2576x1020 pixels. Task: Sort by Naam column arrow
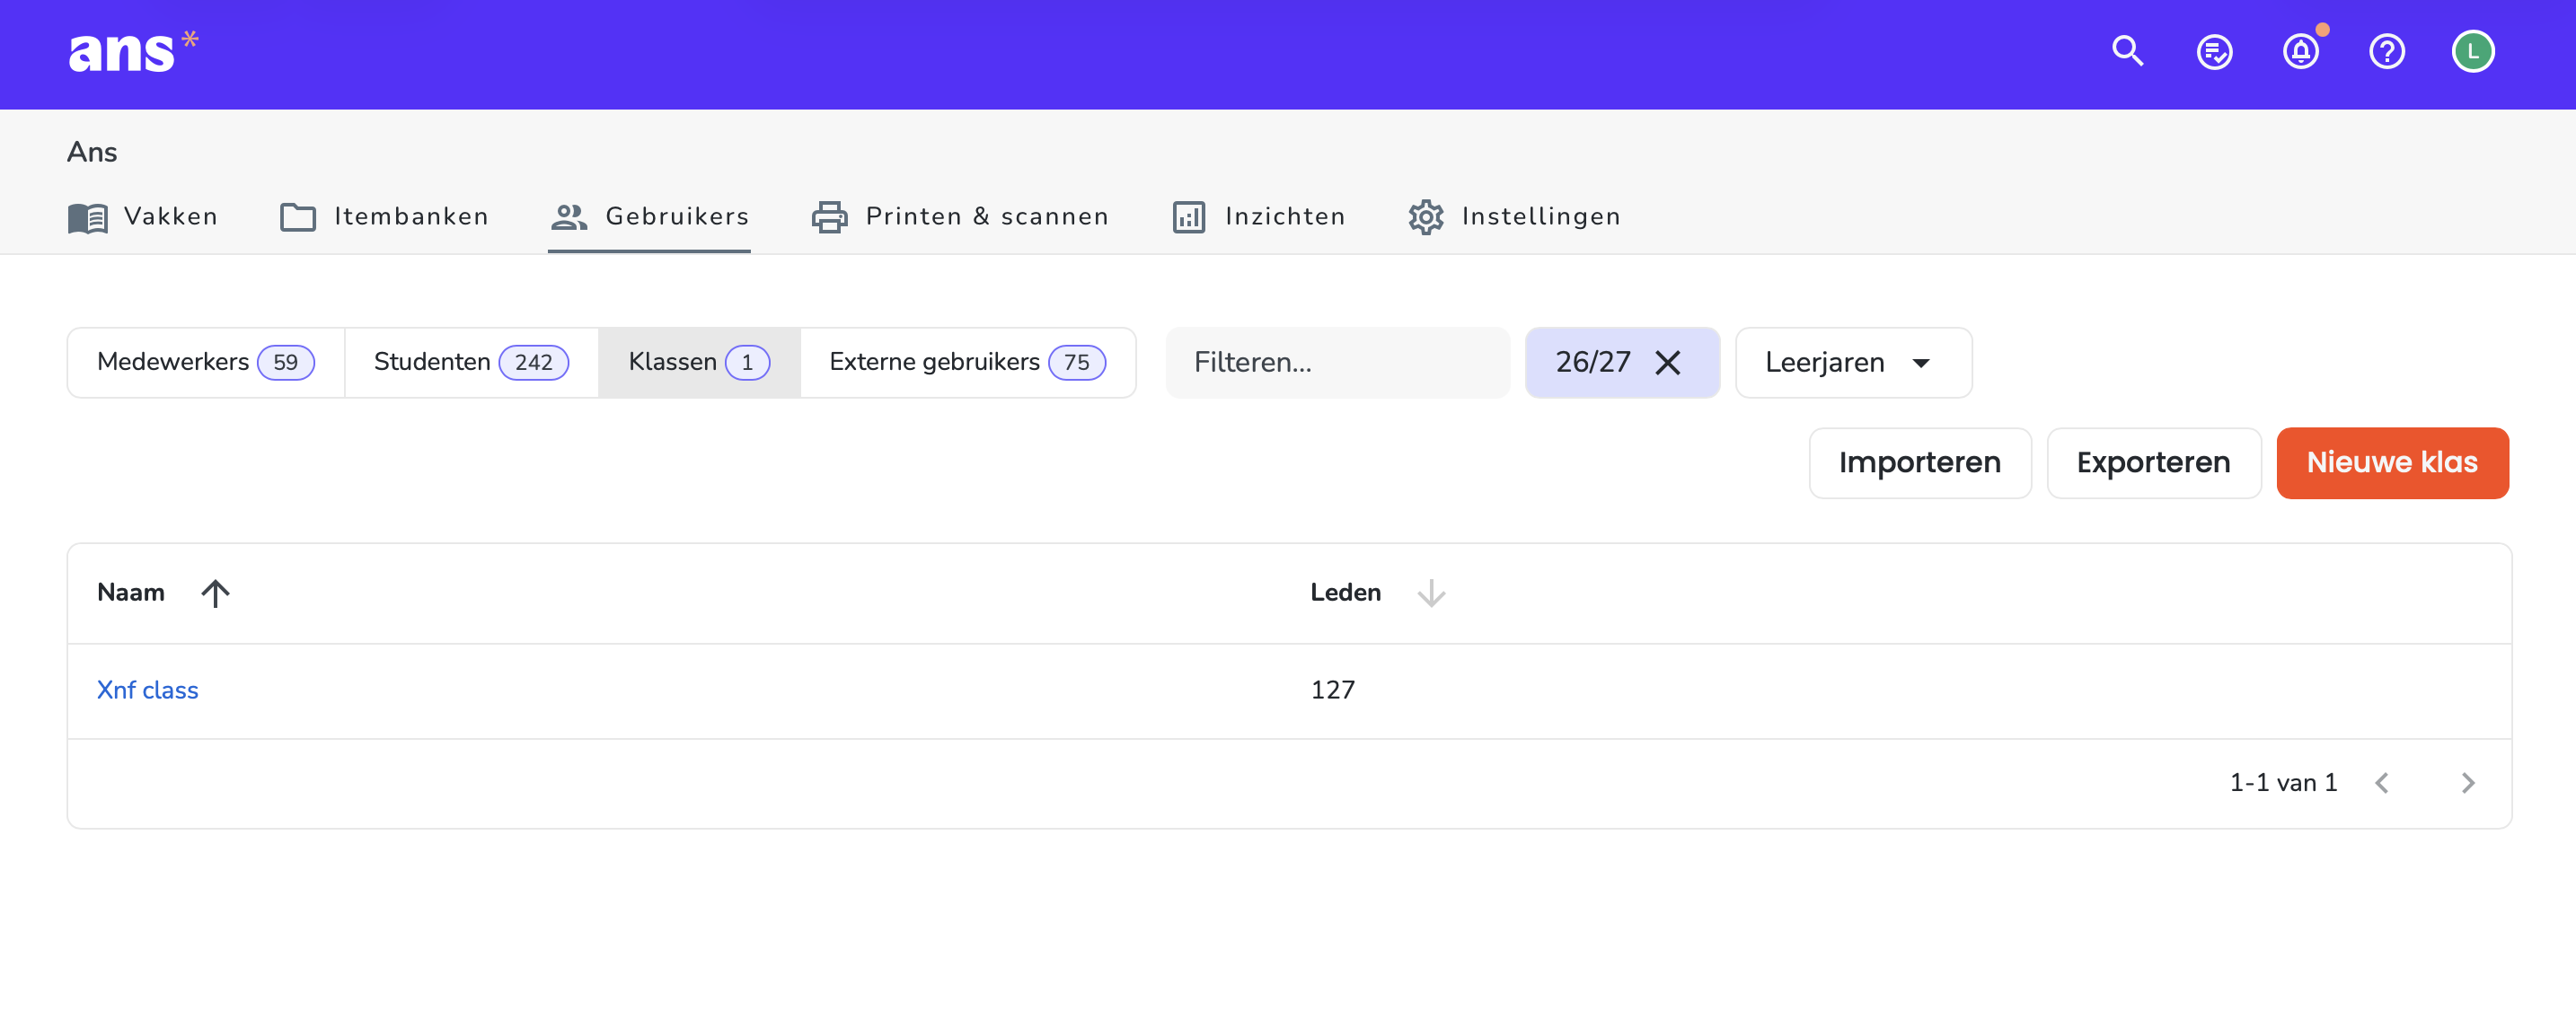(x=215, y=593)
